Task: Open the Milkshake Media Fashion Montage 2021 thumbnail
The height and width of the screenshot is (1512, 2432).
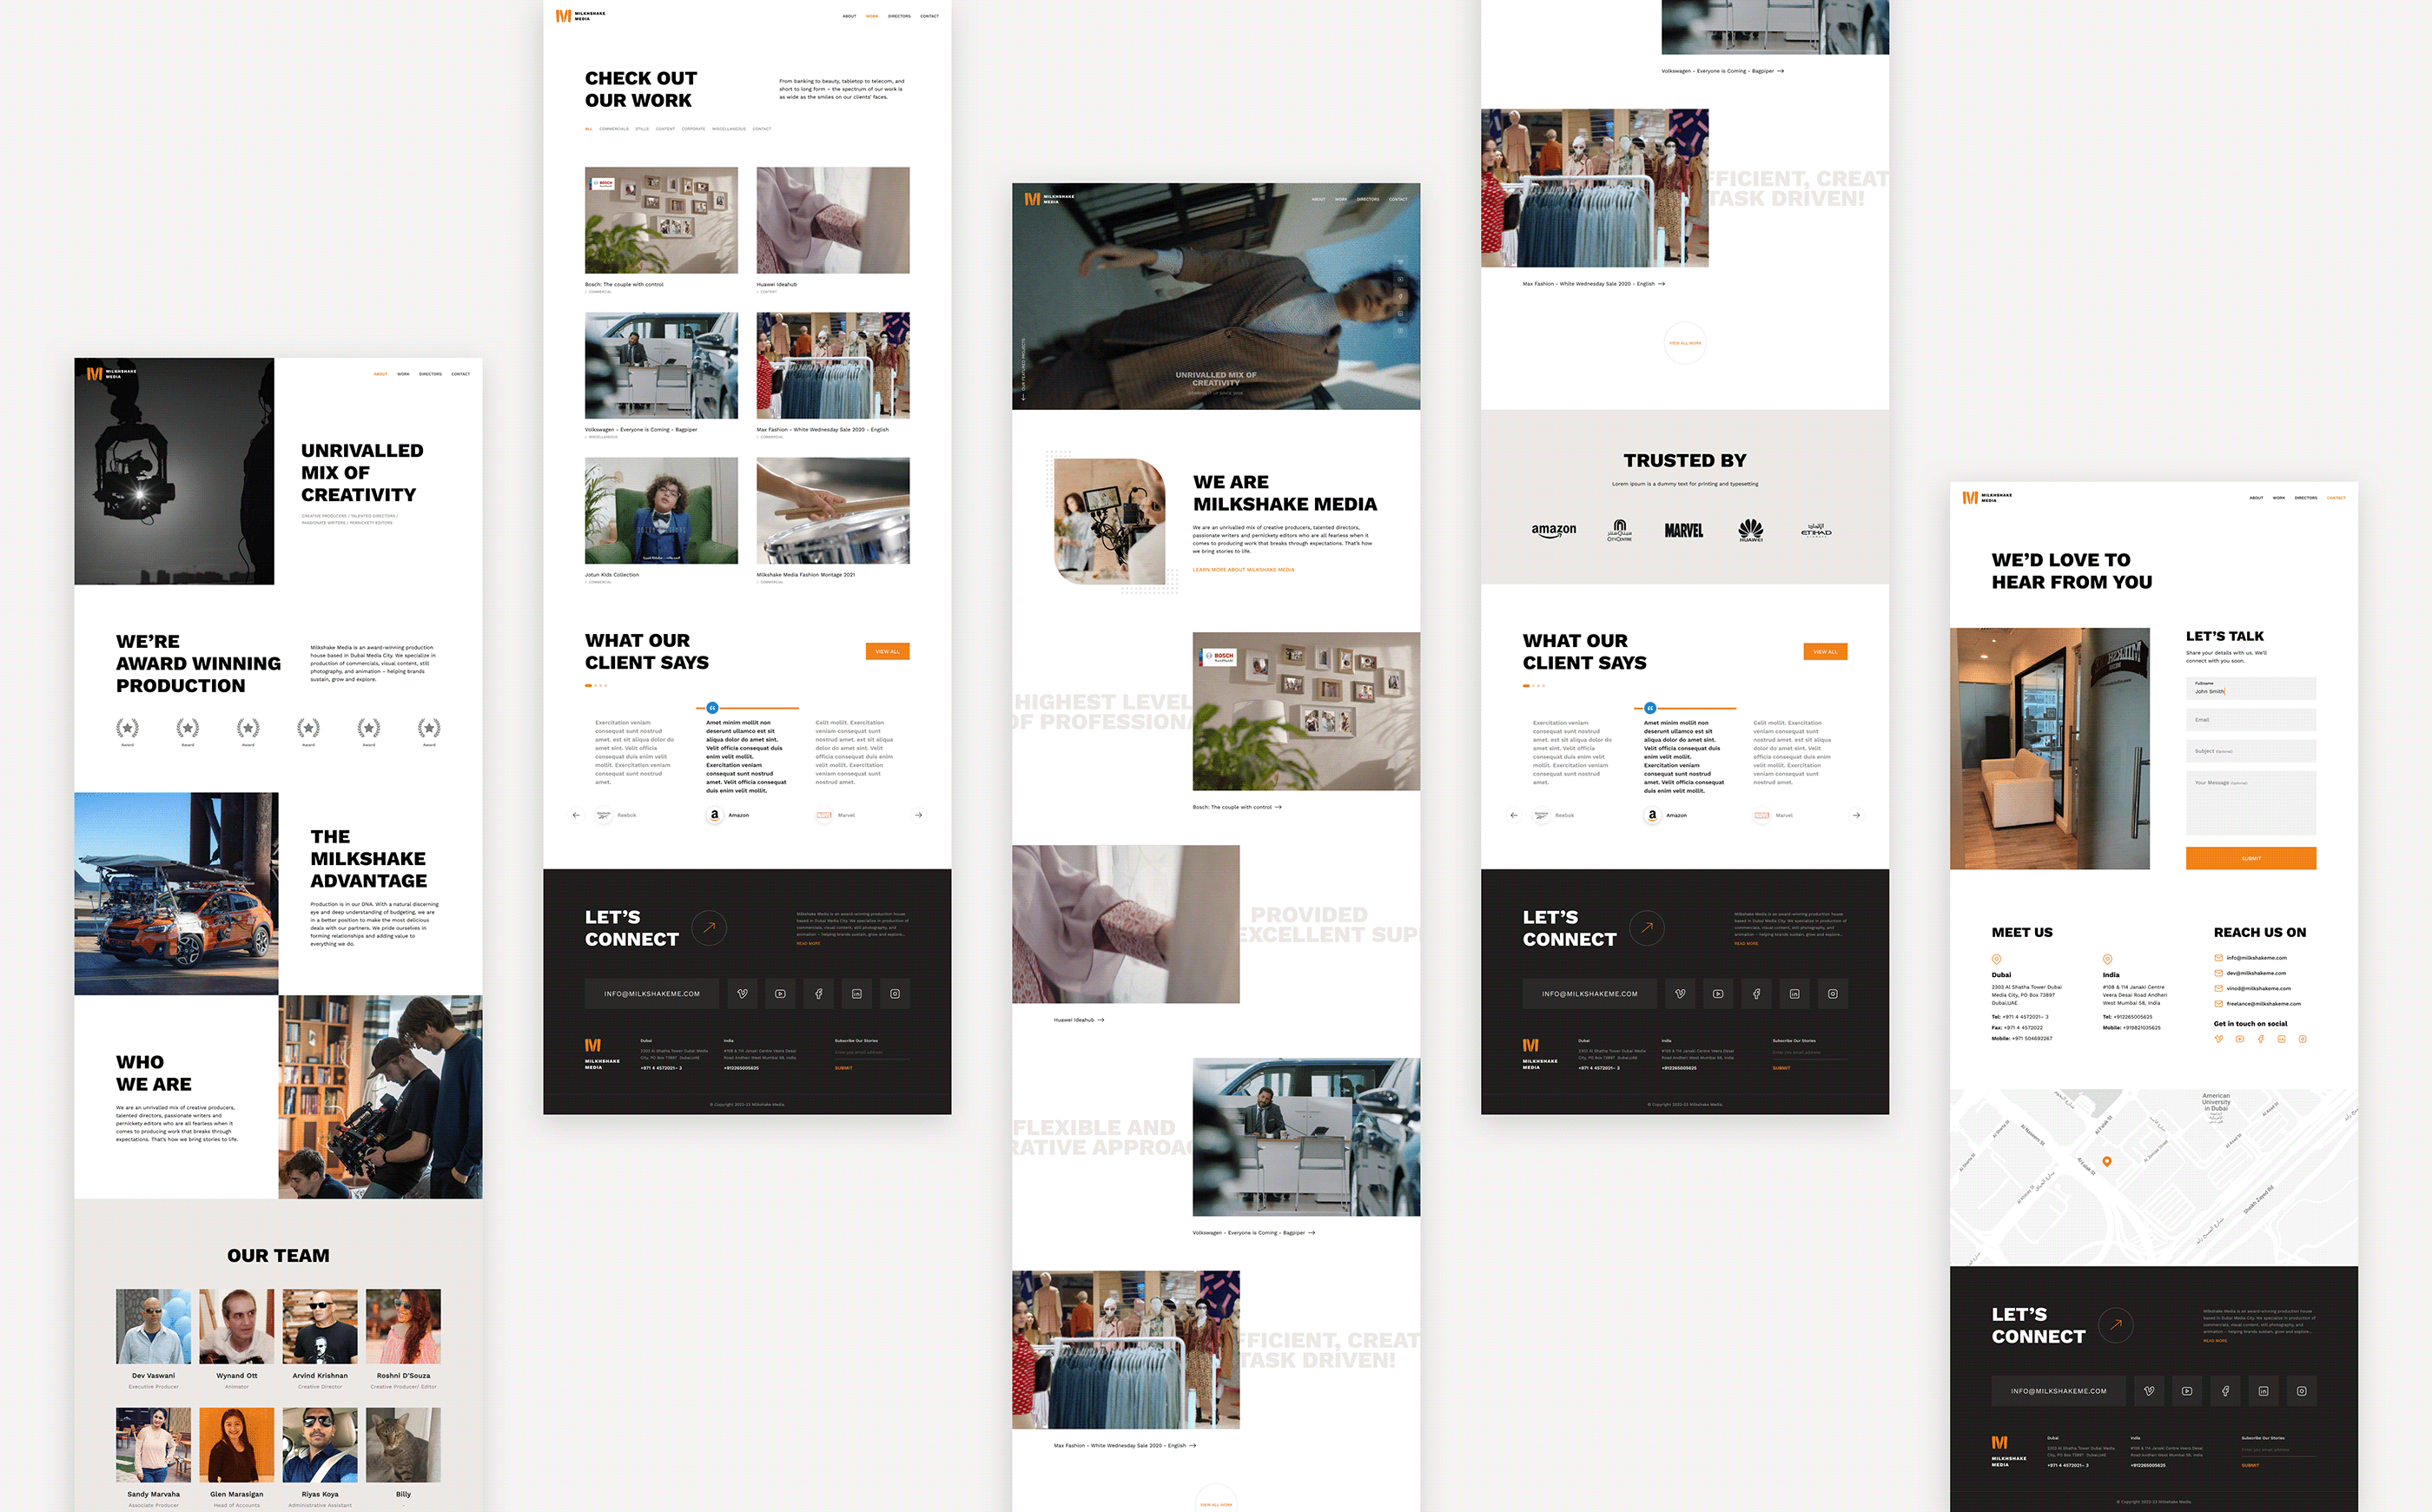Action: pyautogui.click(x=833, y=511)
